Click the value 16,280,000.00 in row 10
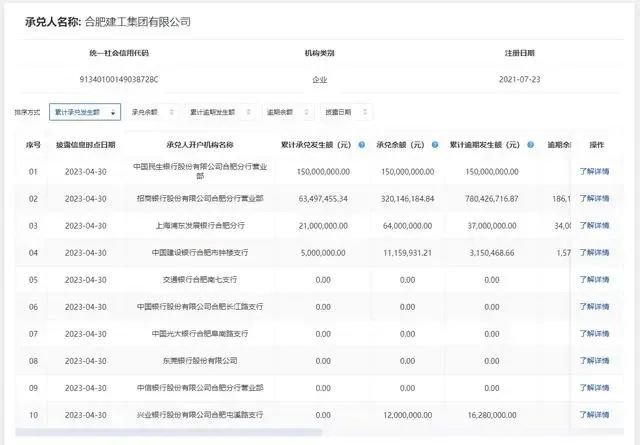Image resolution: width=640 pixels, height=445 pixels. pyautogui.click(x=492, y=415)
